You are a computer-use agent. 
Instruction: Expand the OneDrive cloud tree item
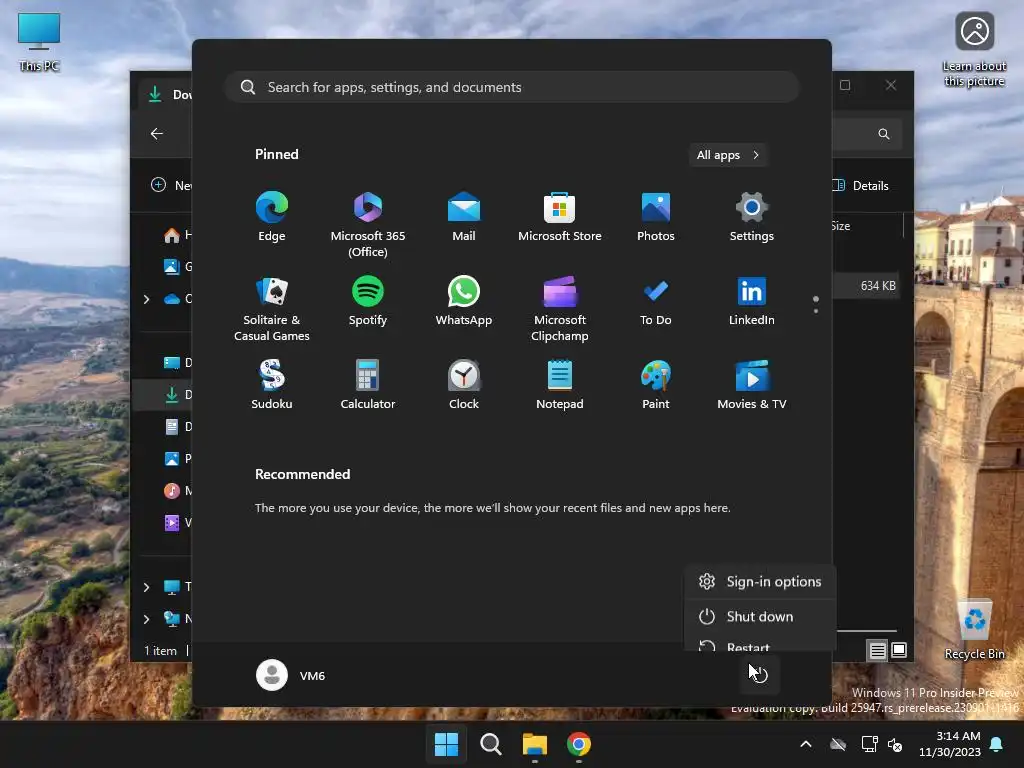(146, 299)
